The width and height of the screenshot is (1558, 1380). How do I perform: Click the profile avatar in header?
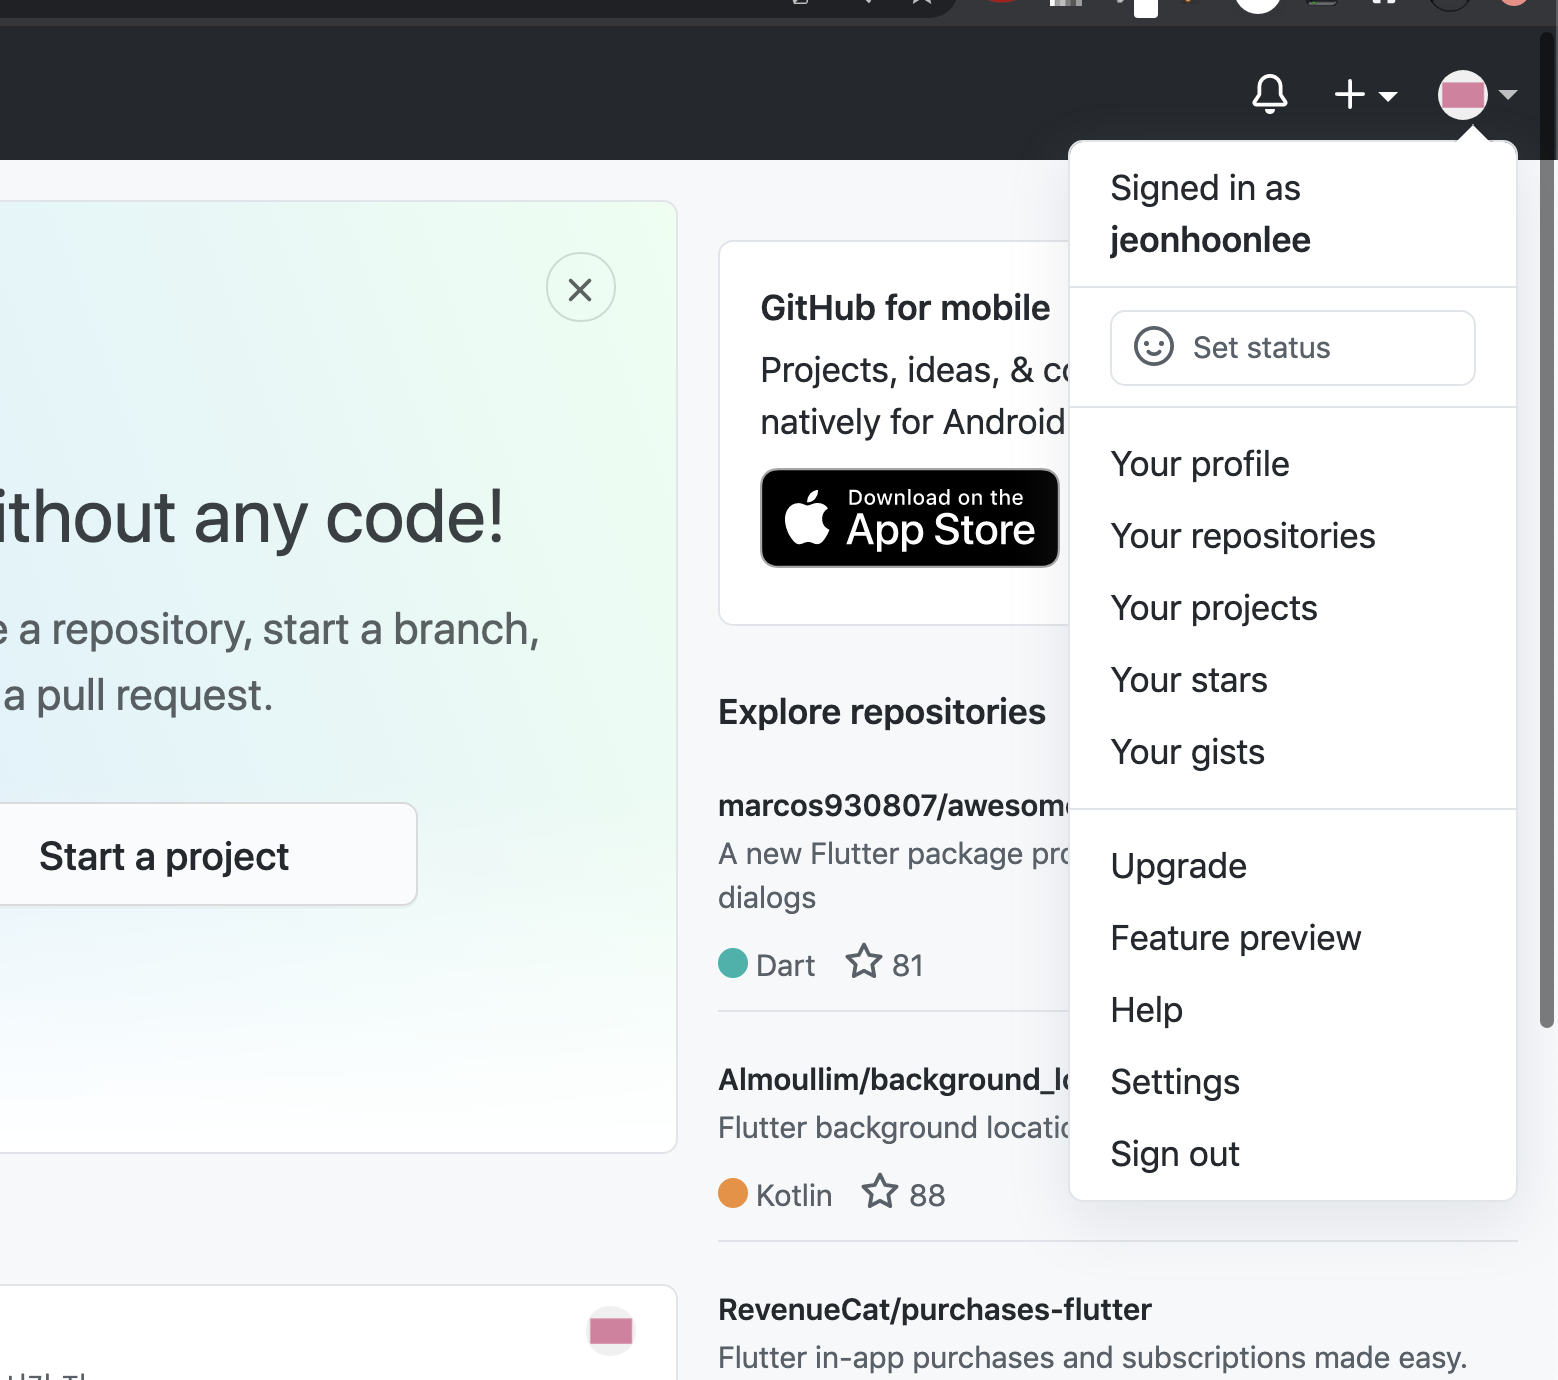click(1462, 95)
